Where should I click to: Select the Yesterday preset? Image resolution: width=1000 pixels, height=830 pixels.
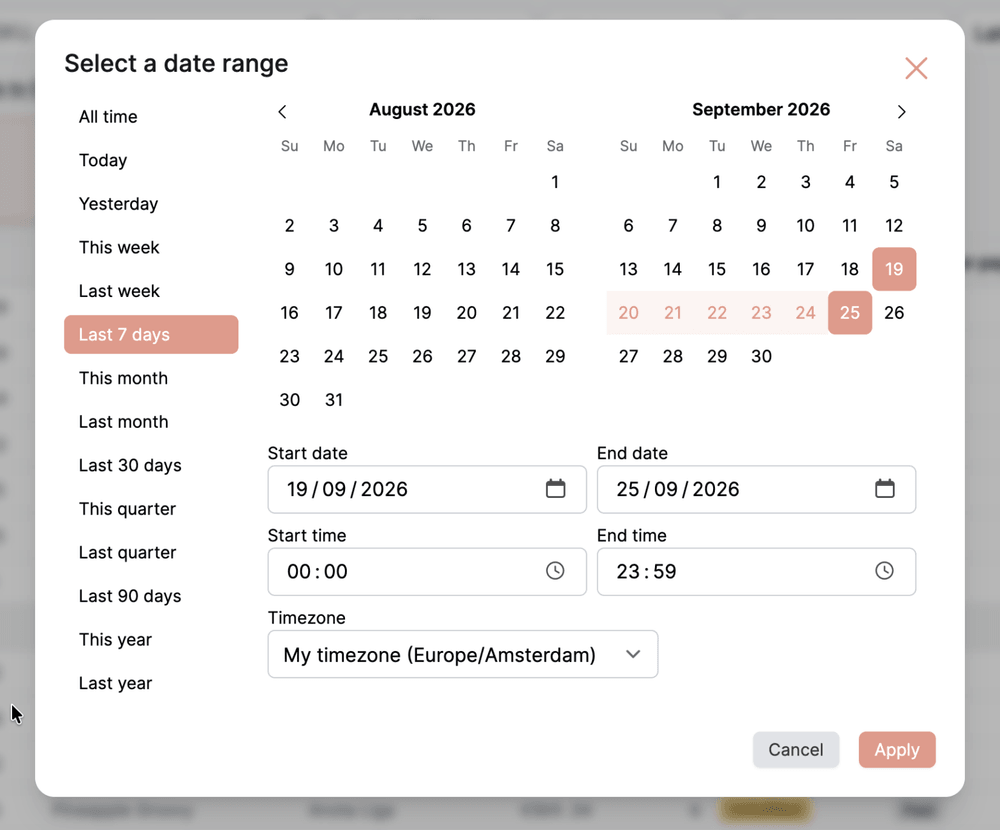[151, 204]
